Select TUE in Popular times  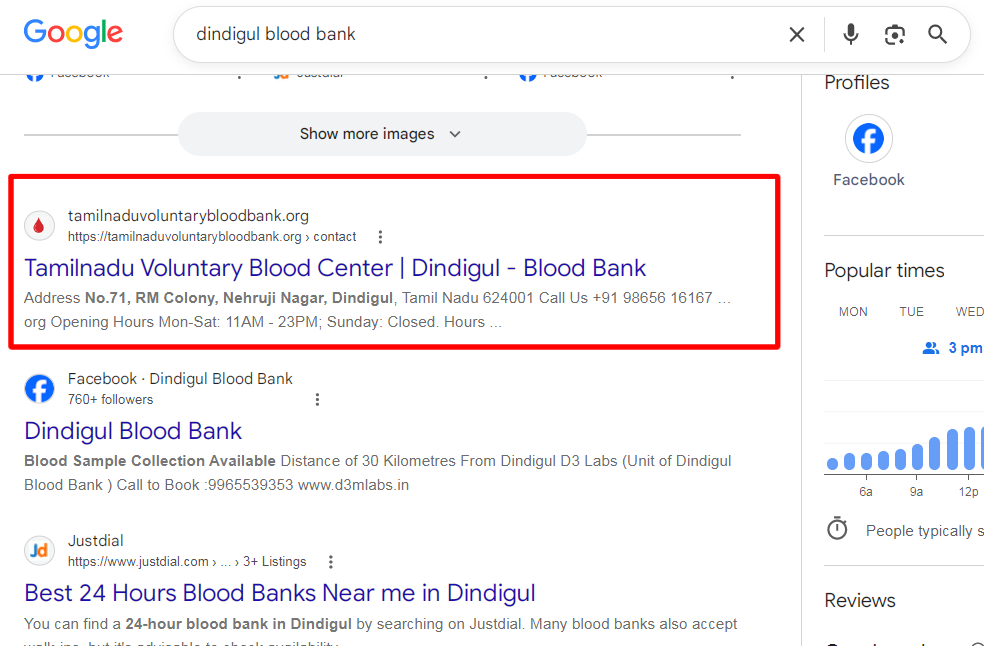tap(911, 312)
